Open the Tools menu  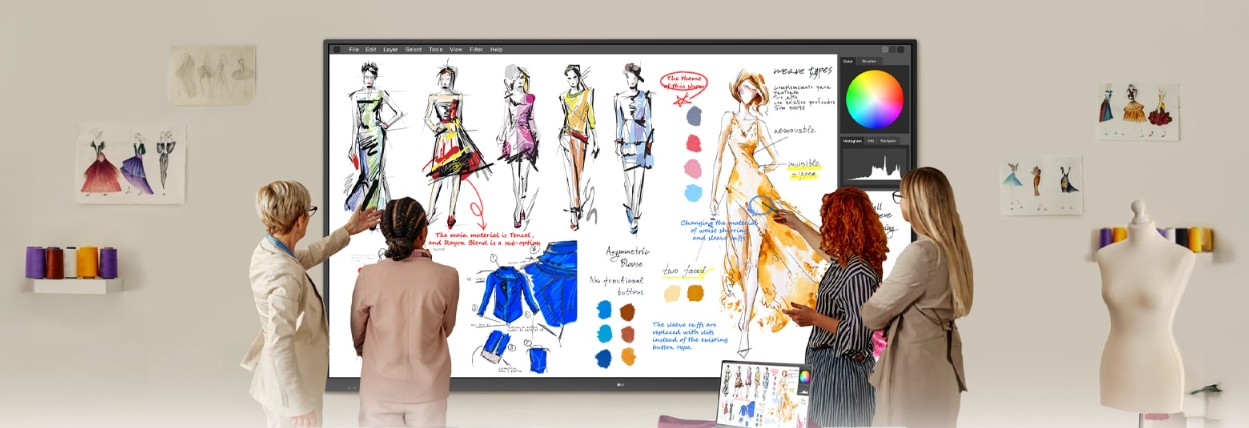point(436,49)
